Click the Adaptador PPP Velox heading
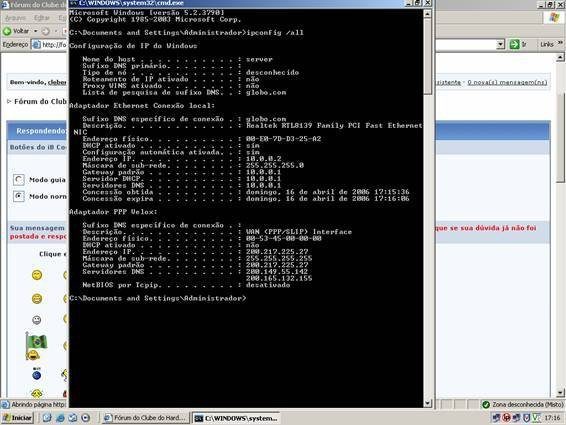 [113, 212]
